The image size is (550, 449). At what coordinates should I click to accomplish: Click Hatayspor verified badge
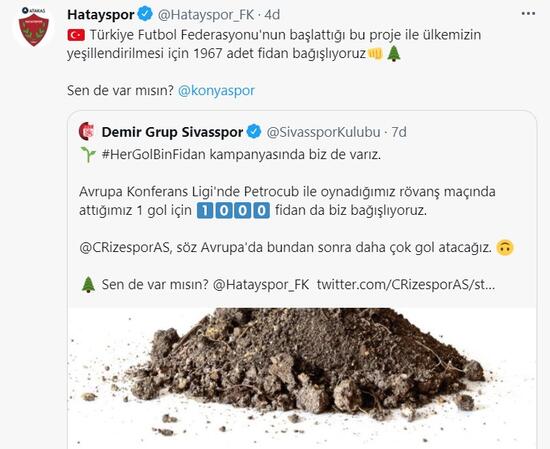pyautogui.click(x=146, y=14)
